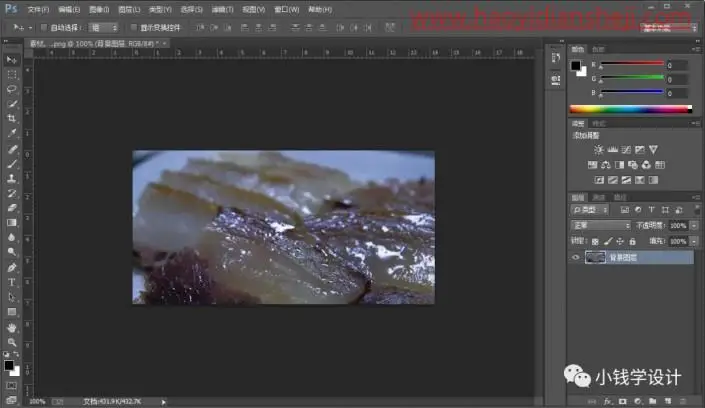Select the Move tool in the toolbox
Viewport: 705px width, 408px height.
[12, 60]
